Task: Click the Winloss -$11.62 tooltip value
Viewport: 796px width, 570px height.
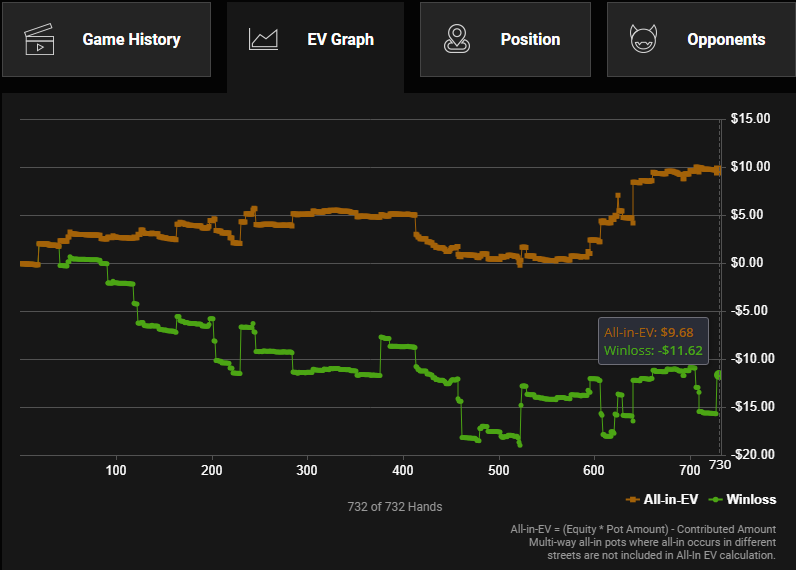Action: pos(678,351)
